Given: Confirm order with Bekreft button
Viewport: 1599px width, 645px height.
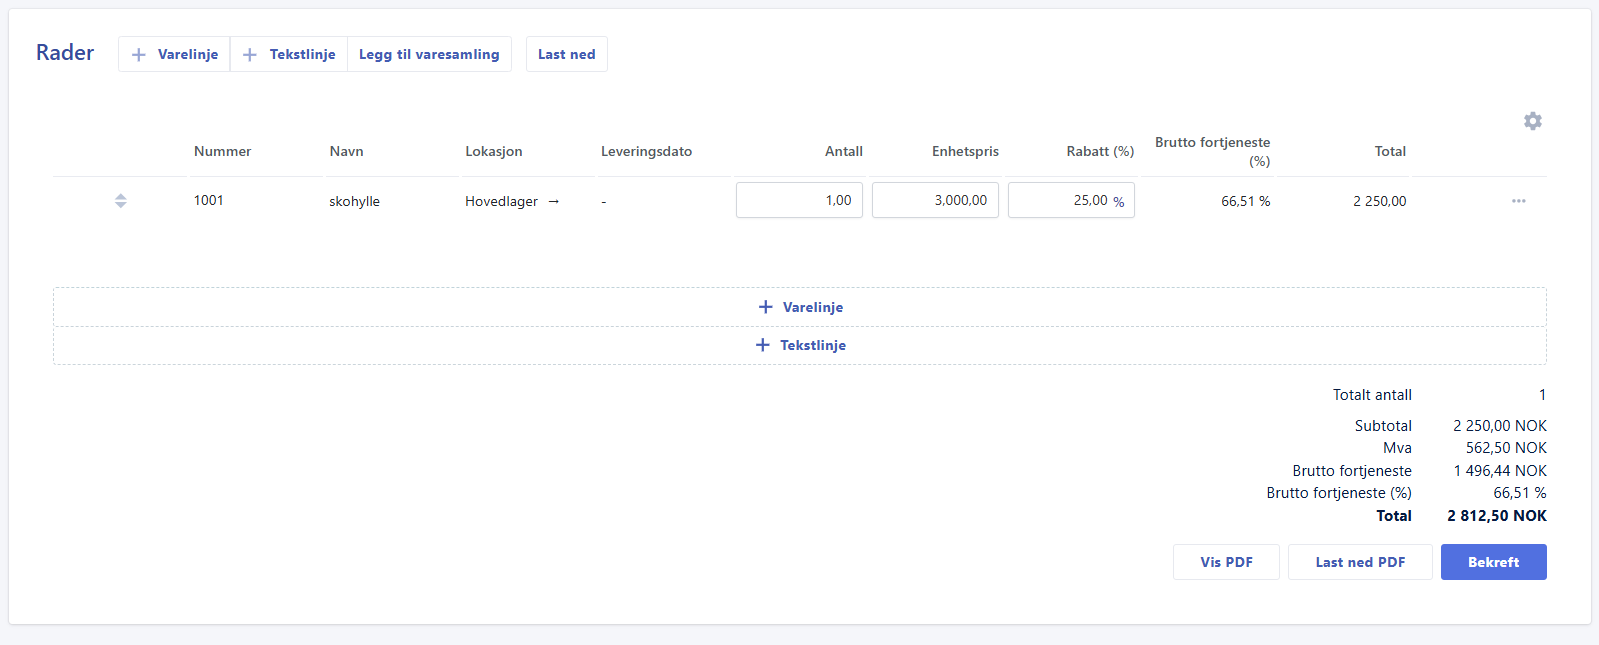Looking at the screenshot, I should coord(1493,562).
